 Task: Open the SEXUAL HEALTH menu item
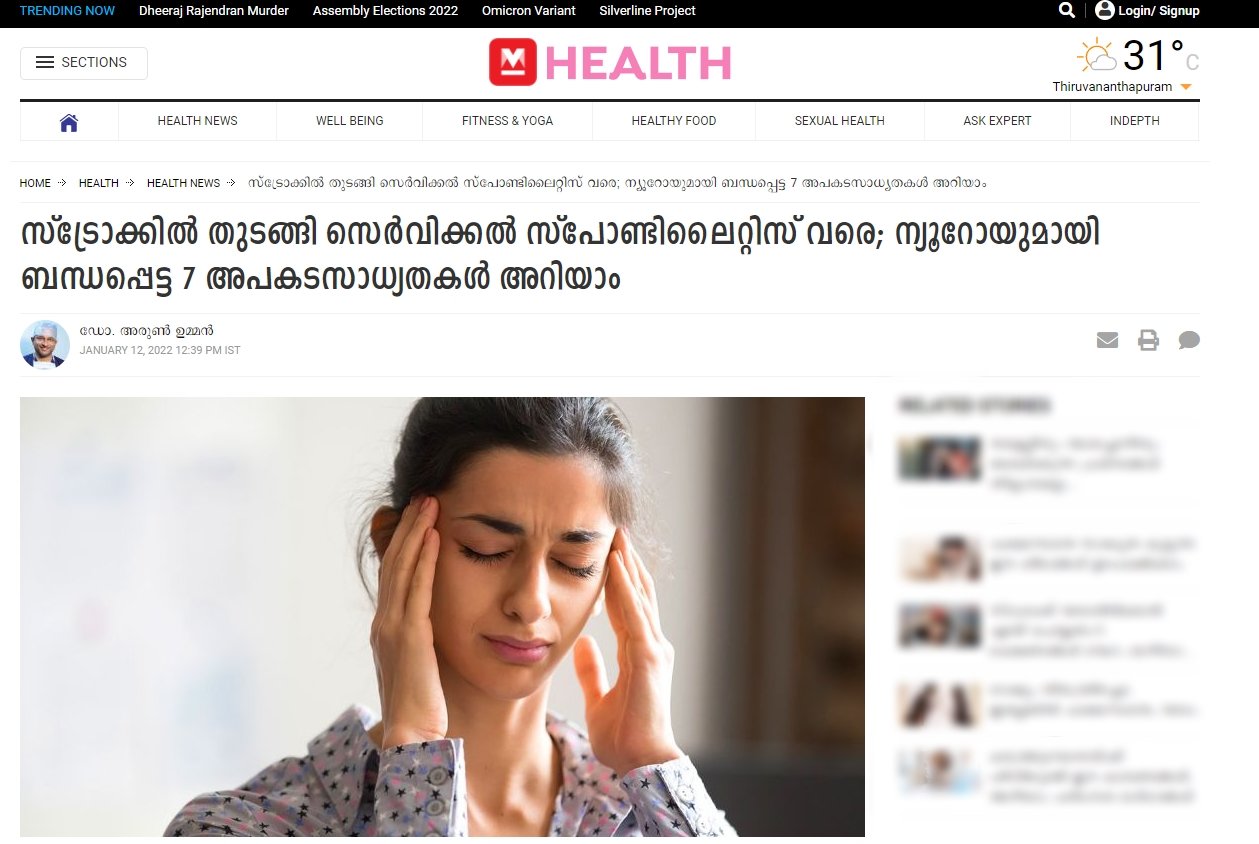pyautogui.click(x=840, y=121)
